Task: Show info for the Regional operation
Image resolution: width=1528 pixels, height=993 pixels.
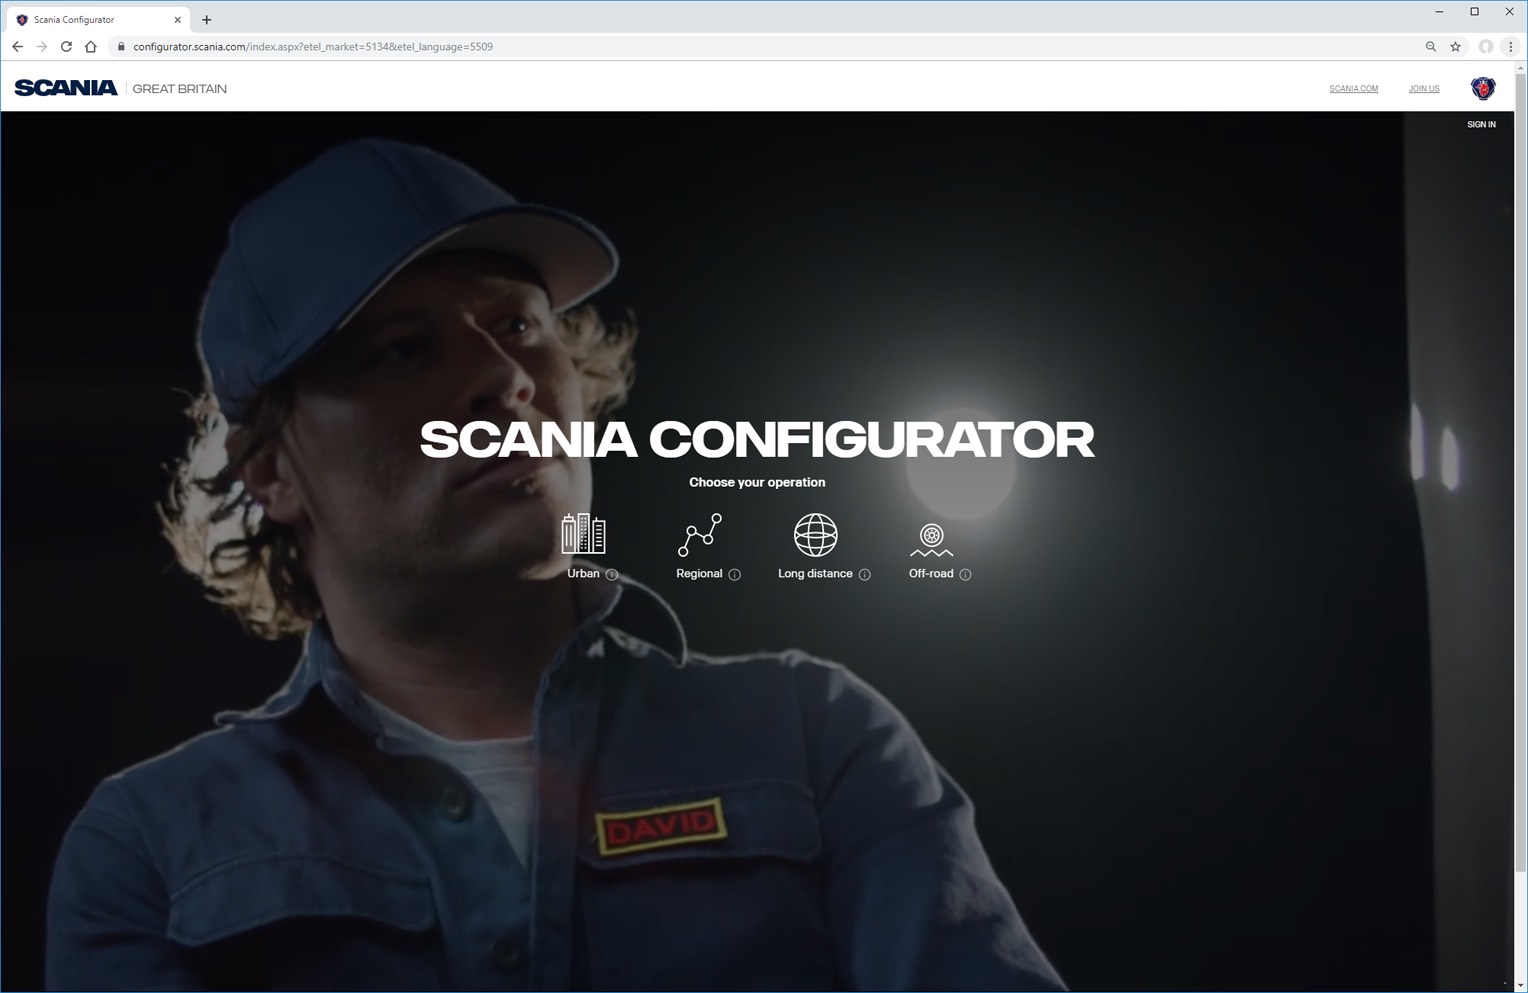Action: (735, 575)
